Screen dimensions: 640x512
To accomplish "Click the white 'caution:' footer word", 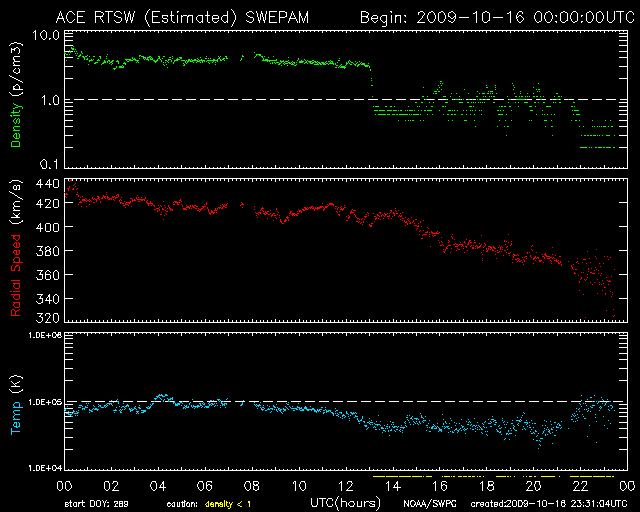I will (x=182, y=504).
